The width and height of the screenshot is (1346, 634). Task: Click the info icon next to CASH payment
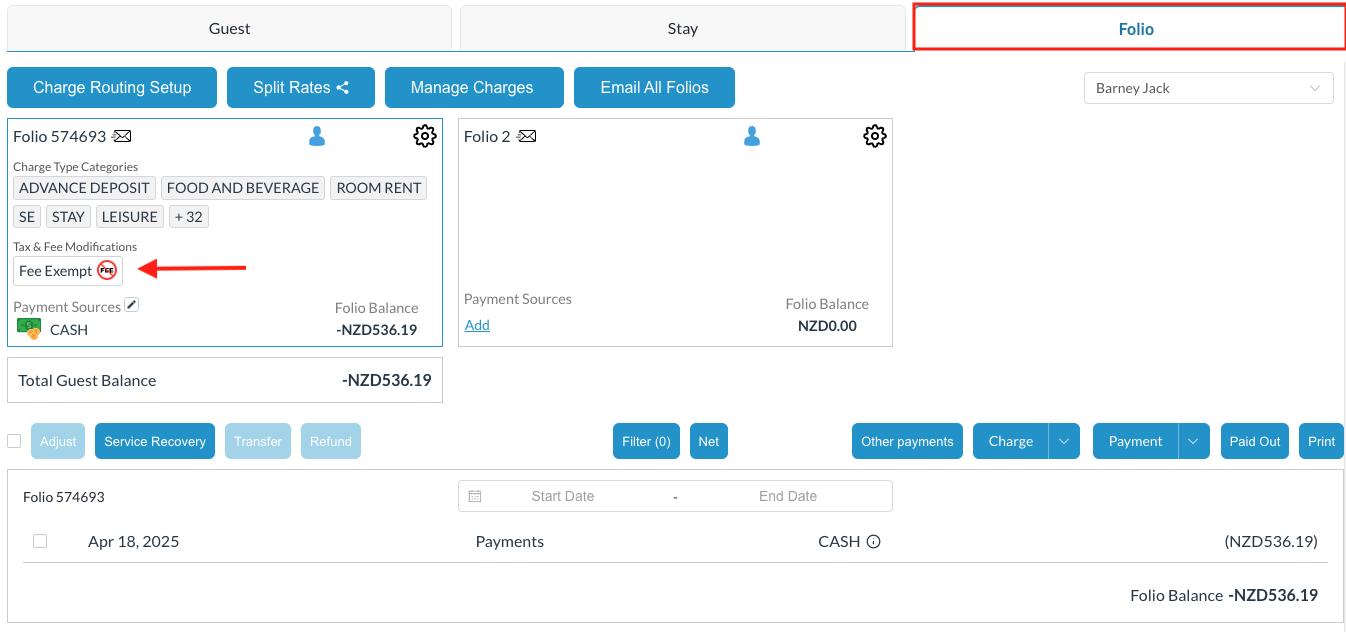click(873, 542)
